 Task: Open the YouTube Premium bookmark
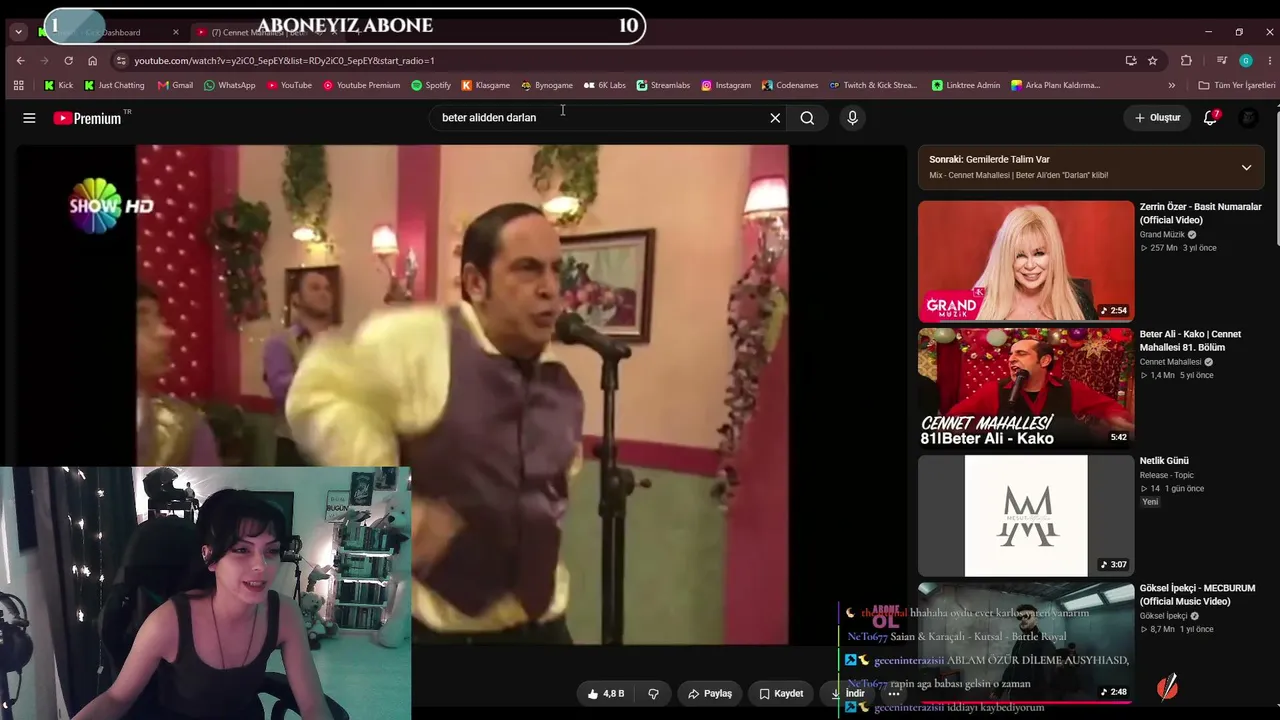[x=361, y=85]
